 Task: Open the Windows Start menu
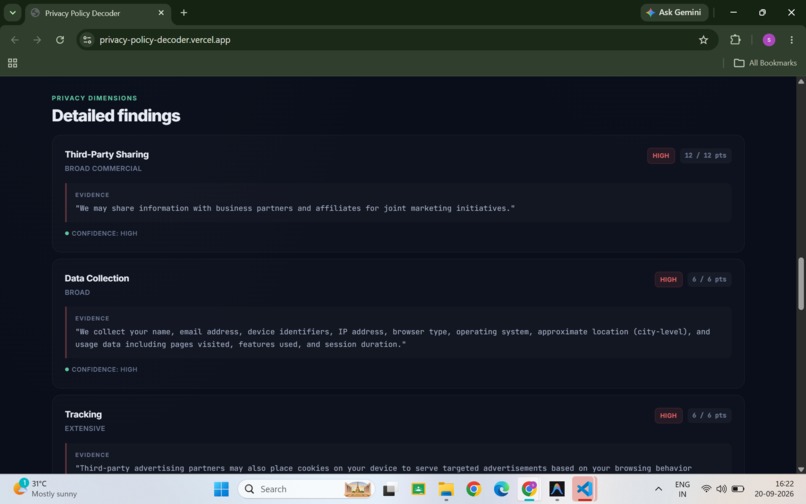click(221, 489)
